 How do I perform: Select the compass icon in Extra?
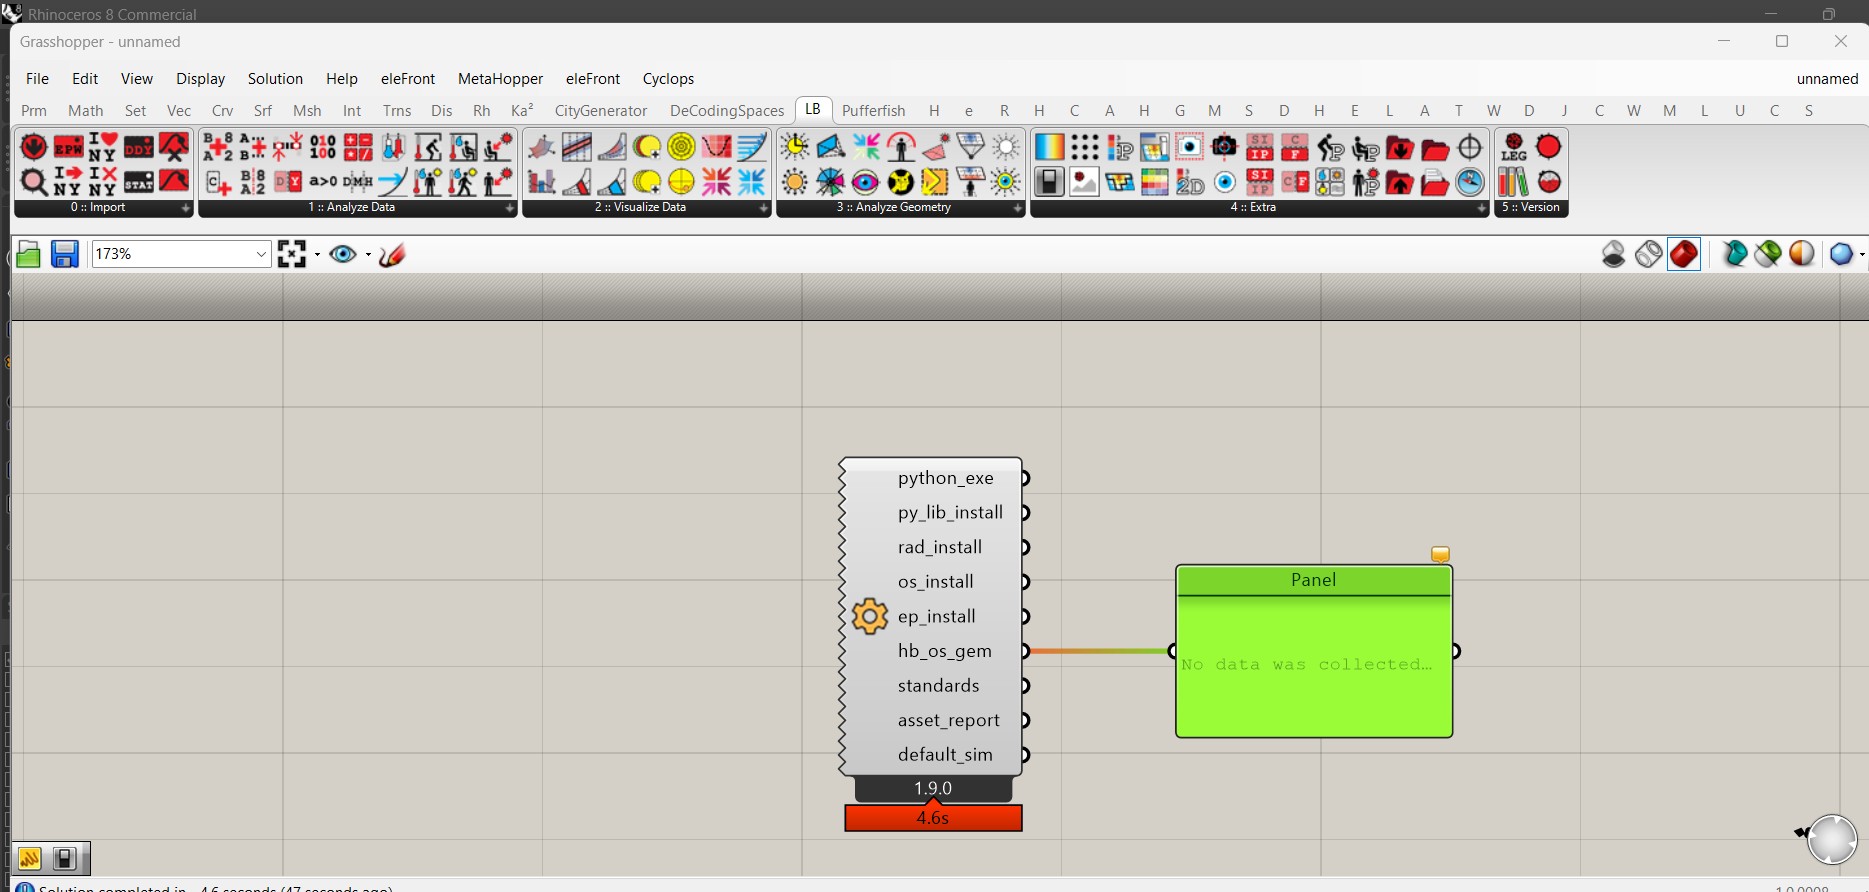[x=1469, y=182]
